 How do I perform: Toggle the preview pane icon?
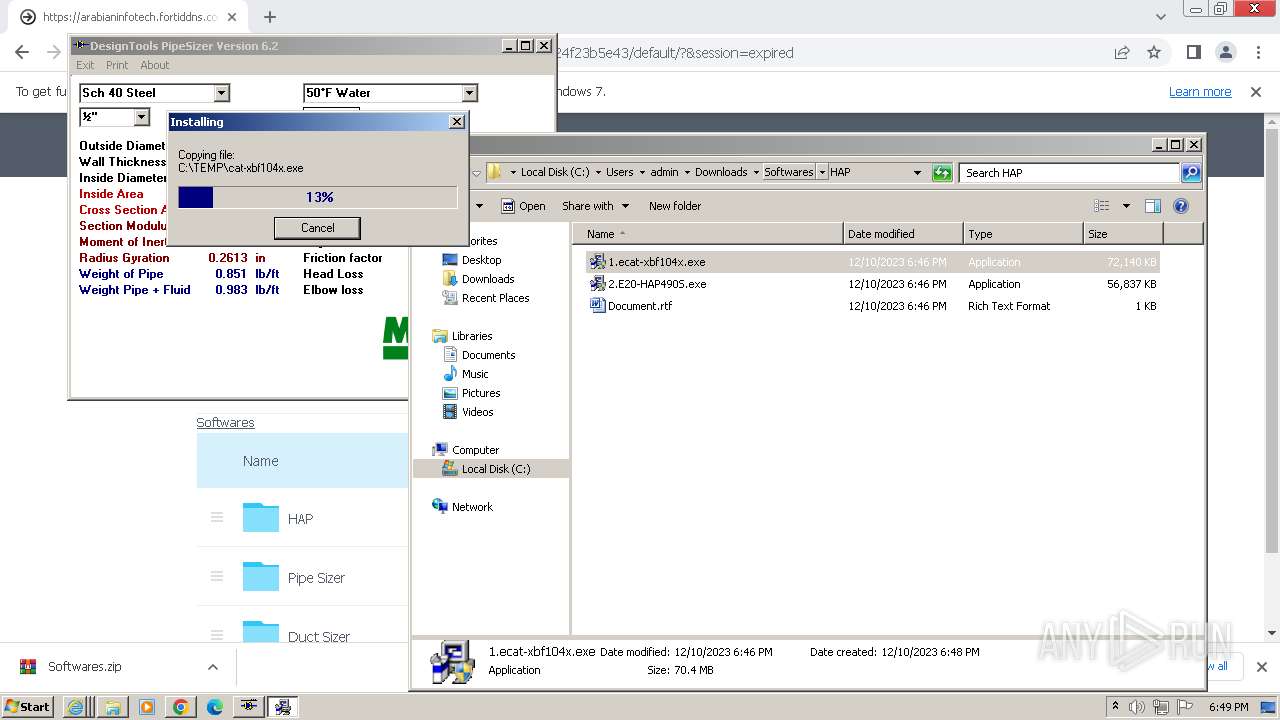tap(1153, 206)
